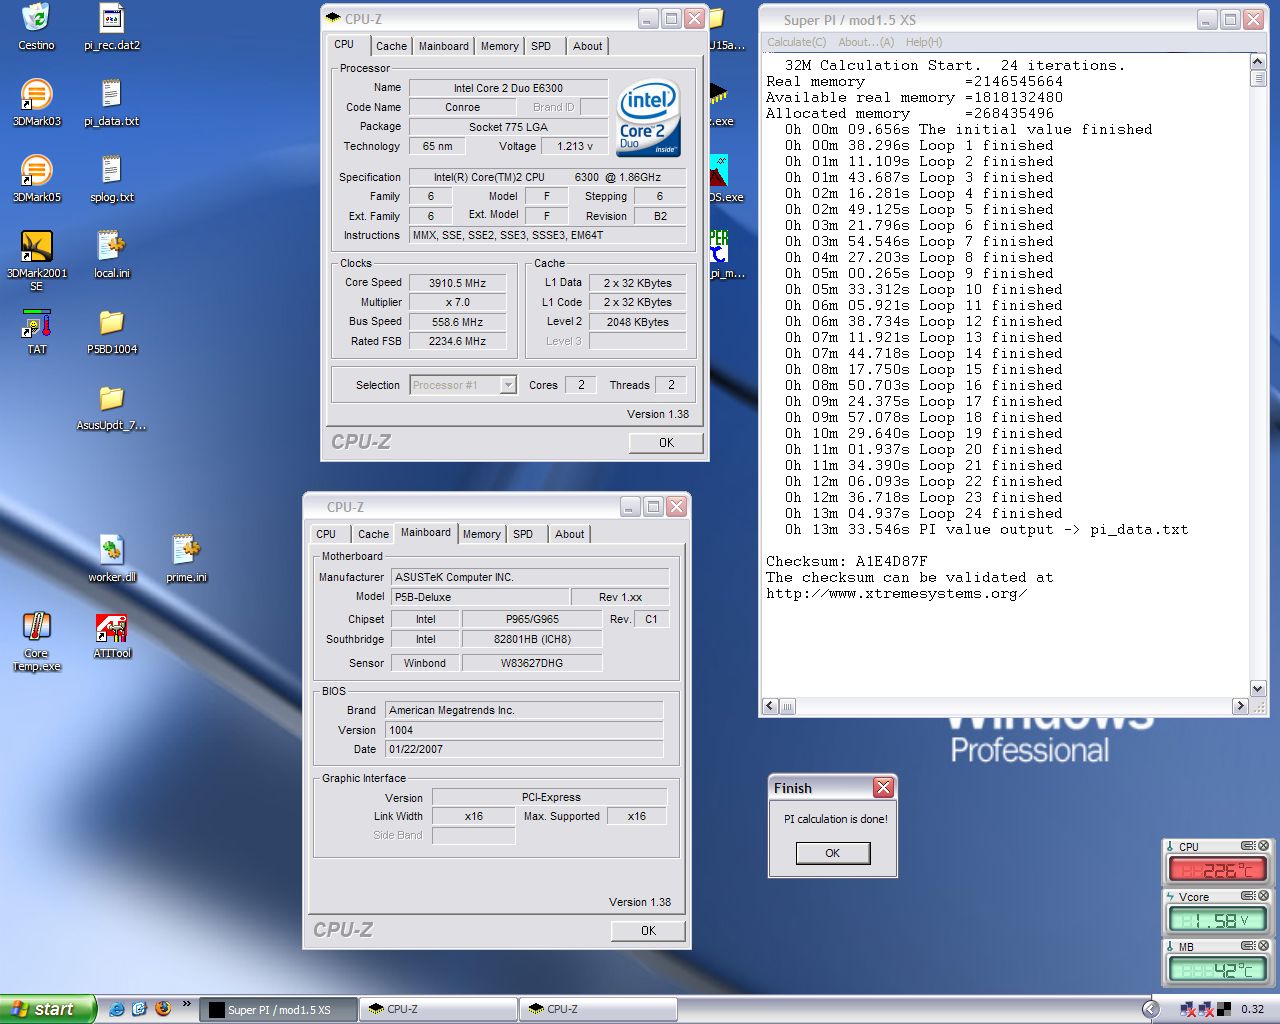Close the MB temperature gadget
This screenshot has height=1024, width=1280.
[1263, 946]
